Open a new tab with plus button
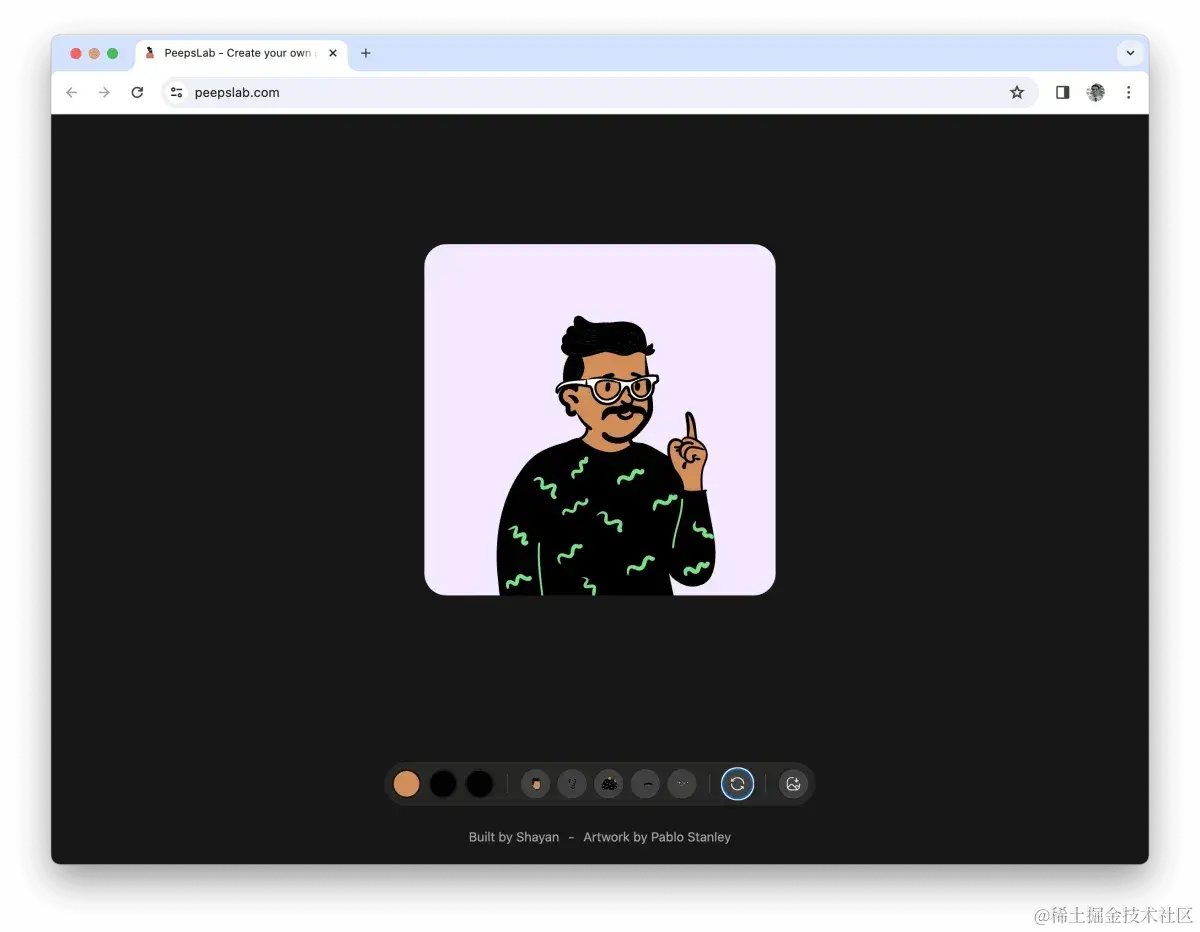This screenshot has width=1200, height=932. click(366, 53)
